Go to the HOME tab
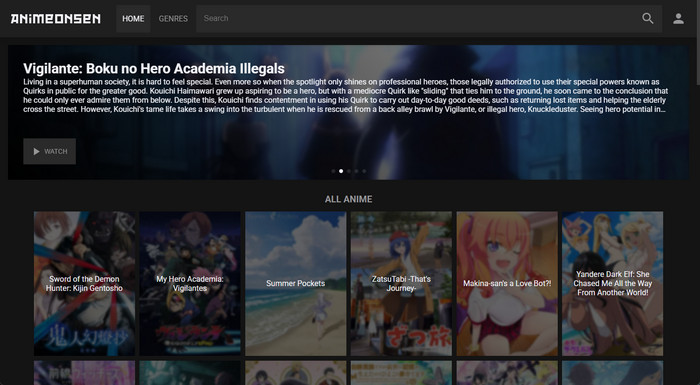 (x=133, y=19)
